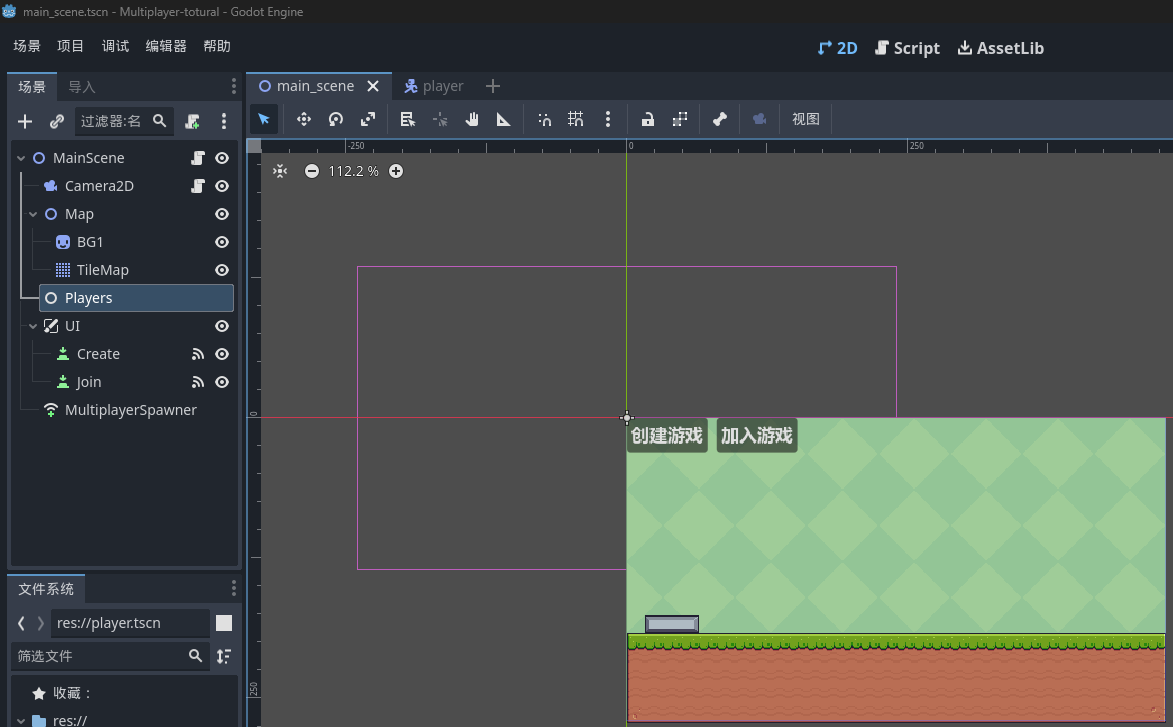Collapse the Map node in scene tree
Viewport: 1173px width, 727px height.
coord(34,214)
